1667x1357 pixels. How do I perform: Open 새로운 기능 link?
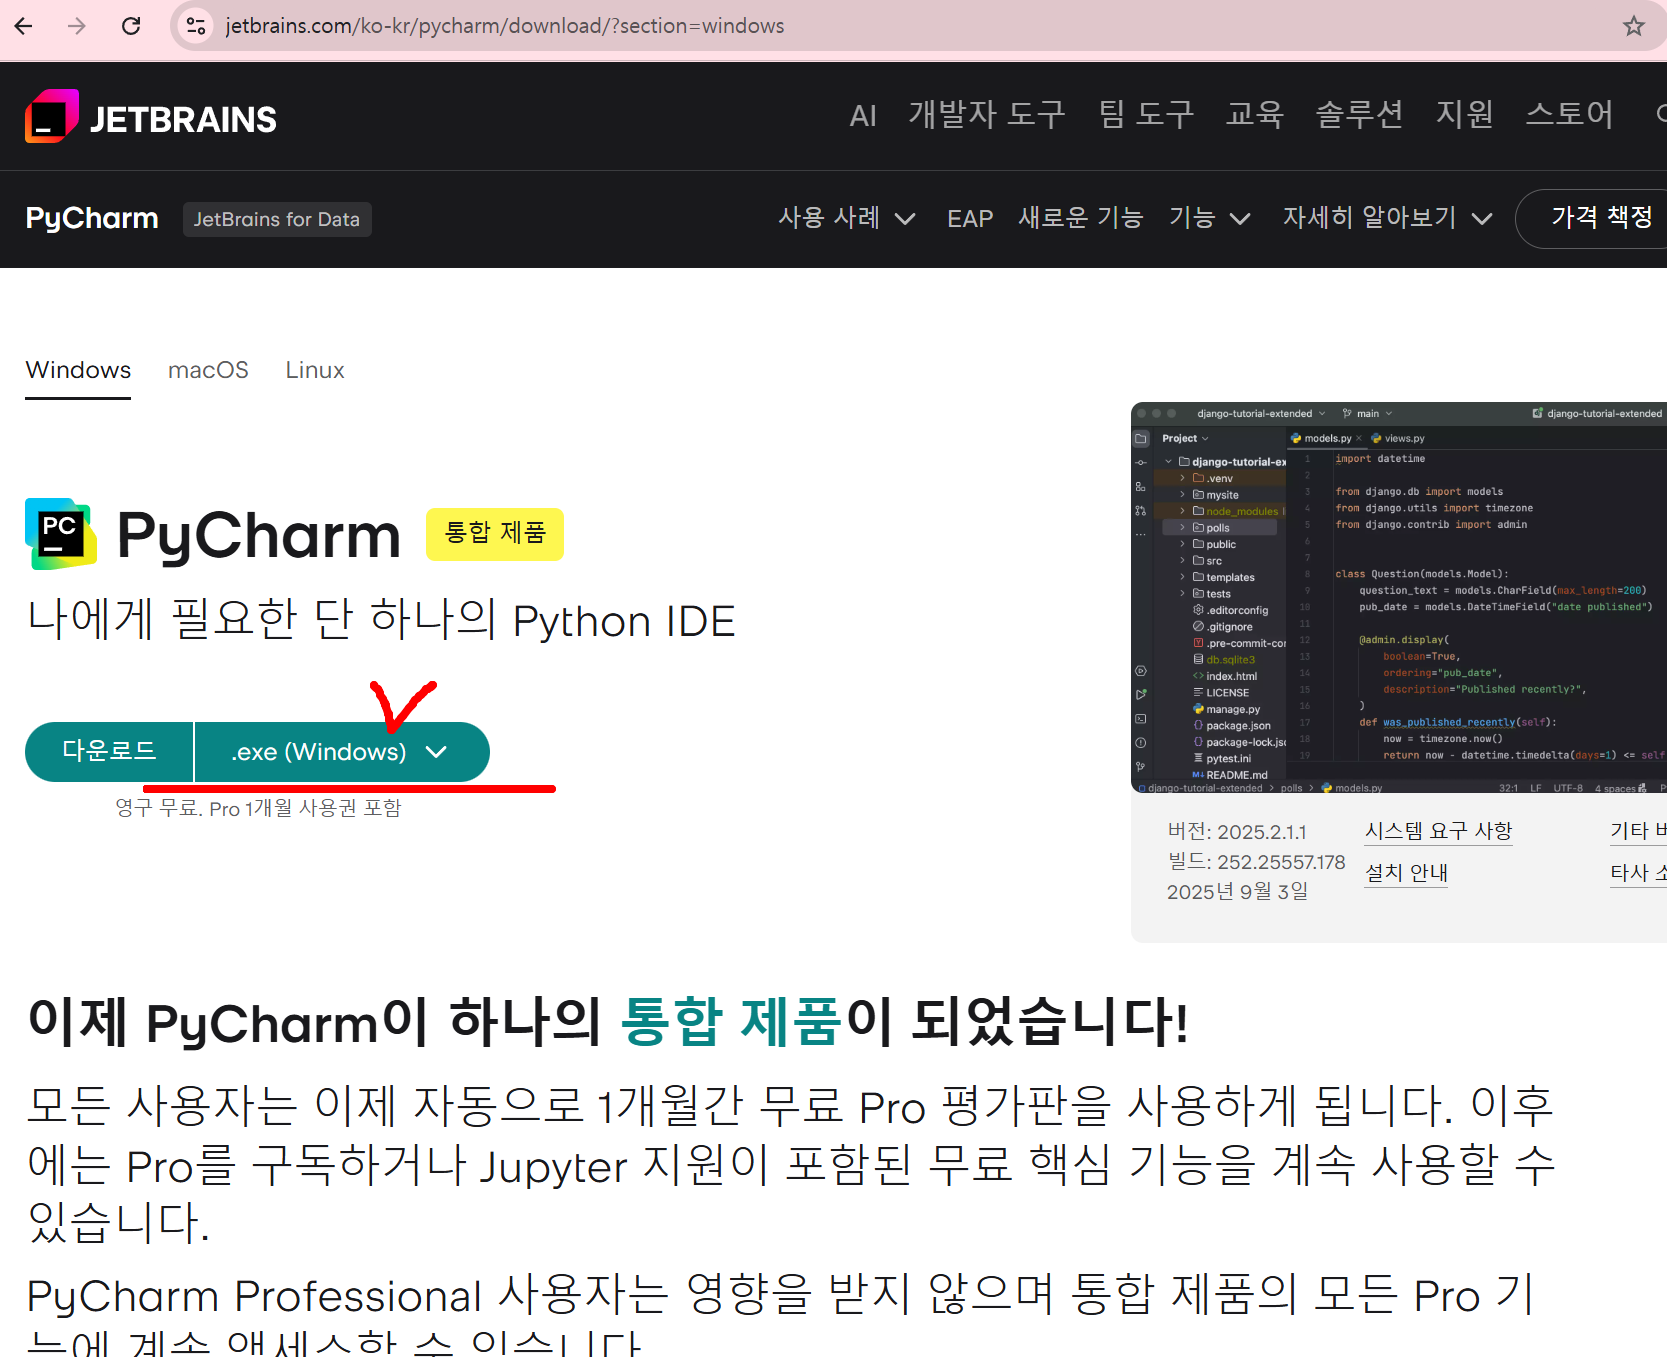click(x=1080, y=218)
